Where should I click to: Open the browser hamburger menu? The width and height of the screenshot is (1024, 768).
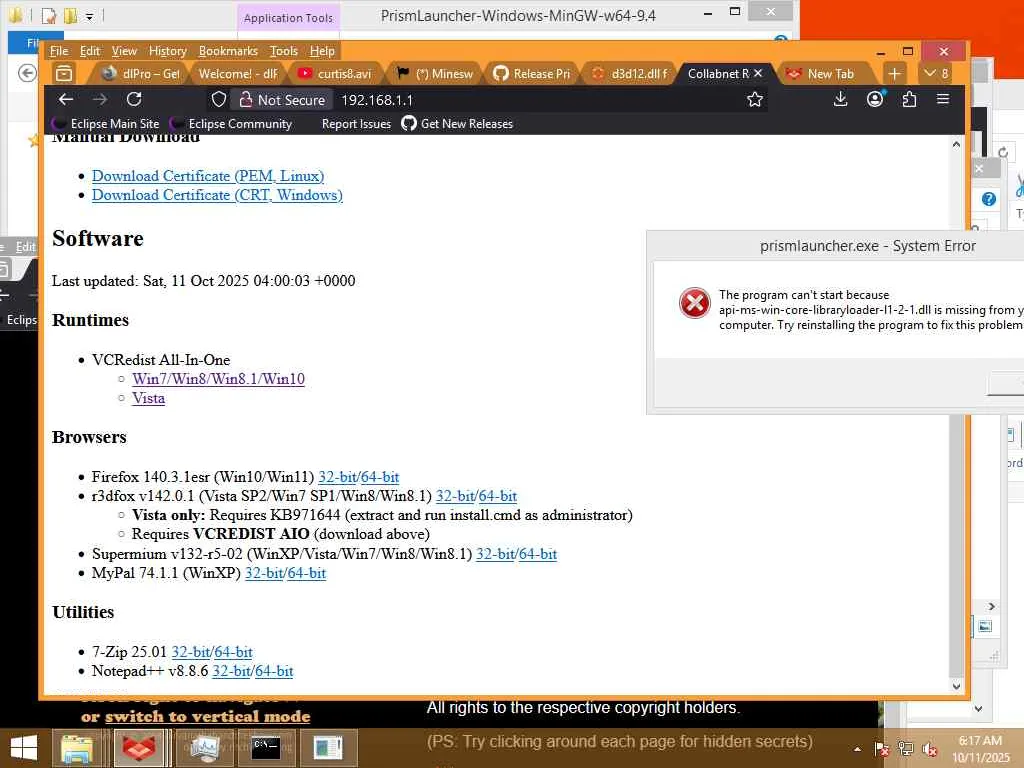point(943,99)
